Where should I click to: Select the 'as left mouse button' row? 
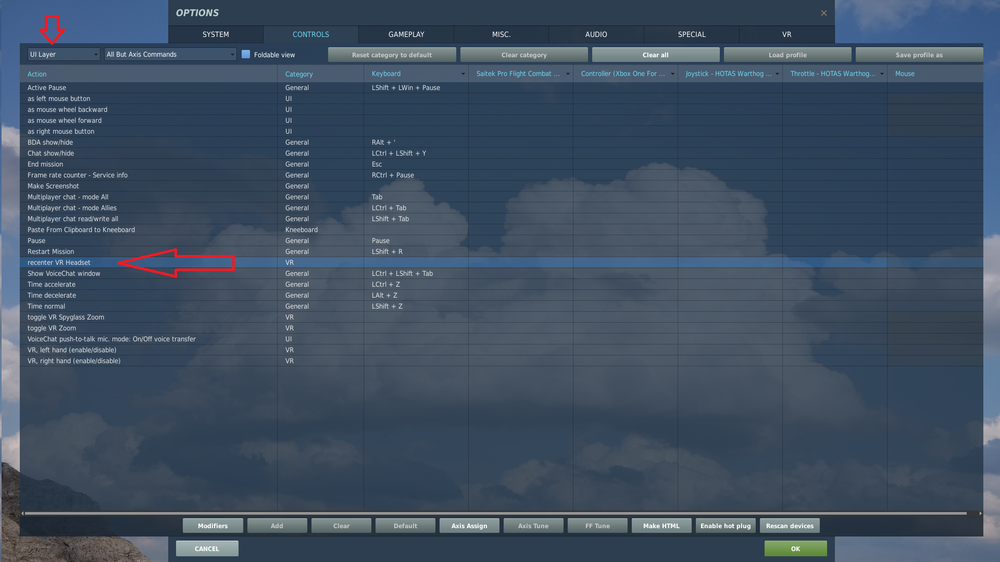coord(501,98)
